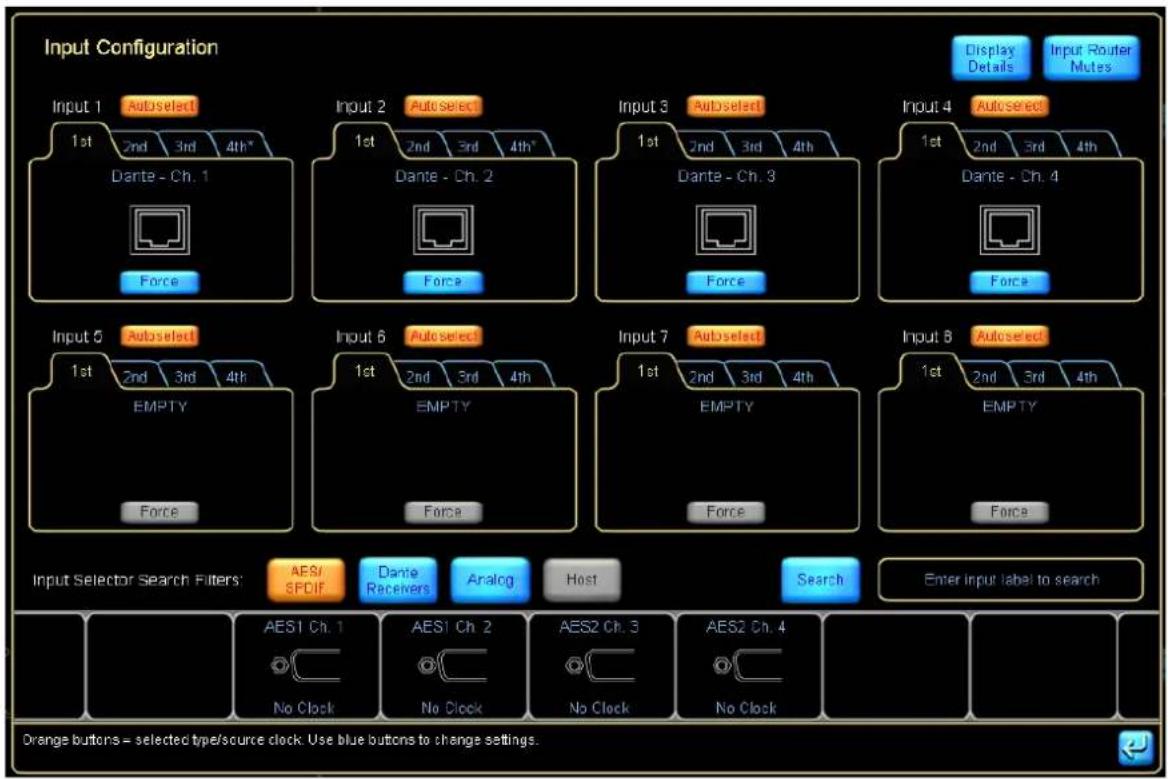Click the Display Details button
This screenshot has width=1168, height=779.
coord(991,58)
